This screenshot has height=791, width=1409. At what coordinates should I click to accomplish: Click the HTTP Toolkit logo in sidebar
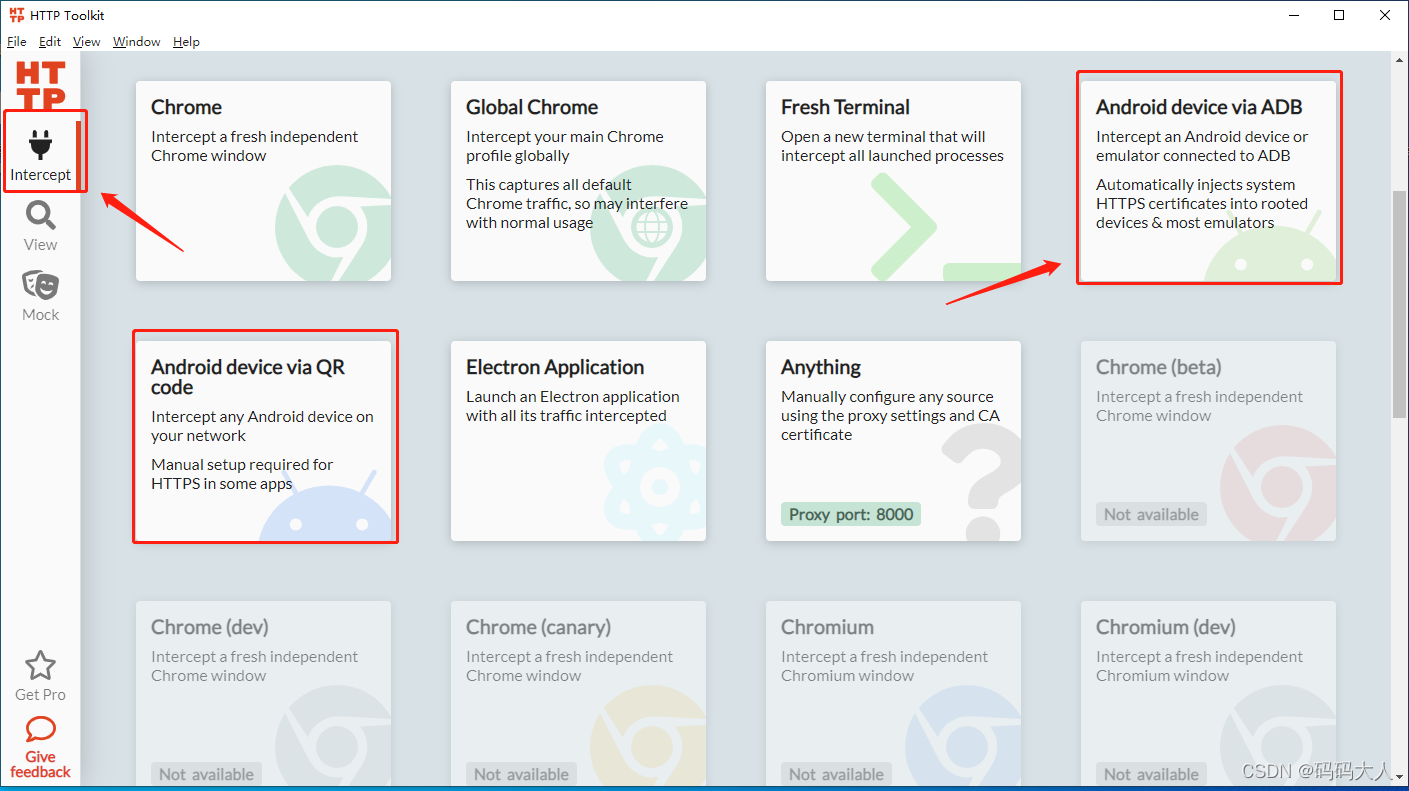tap(41, 84)
